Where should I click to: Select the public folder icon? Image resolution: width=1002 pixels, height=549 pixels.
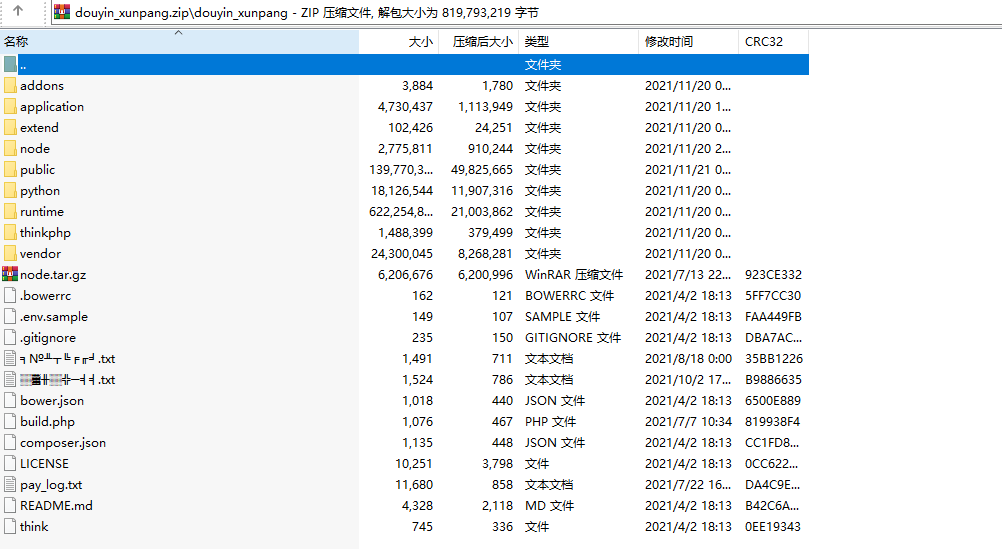tap(10, 169)
